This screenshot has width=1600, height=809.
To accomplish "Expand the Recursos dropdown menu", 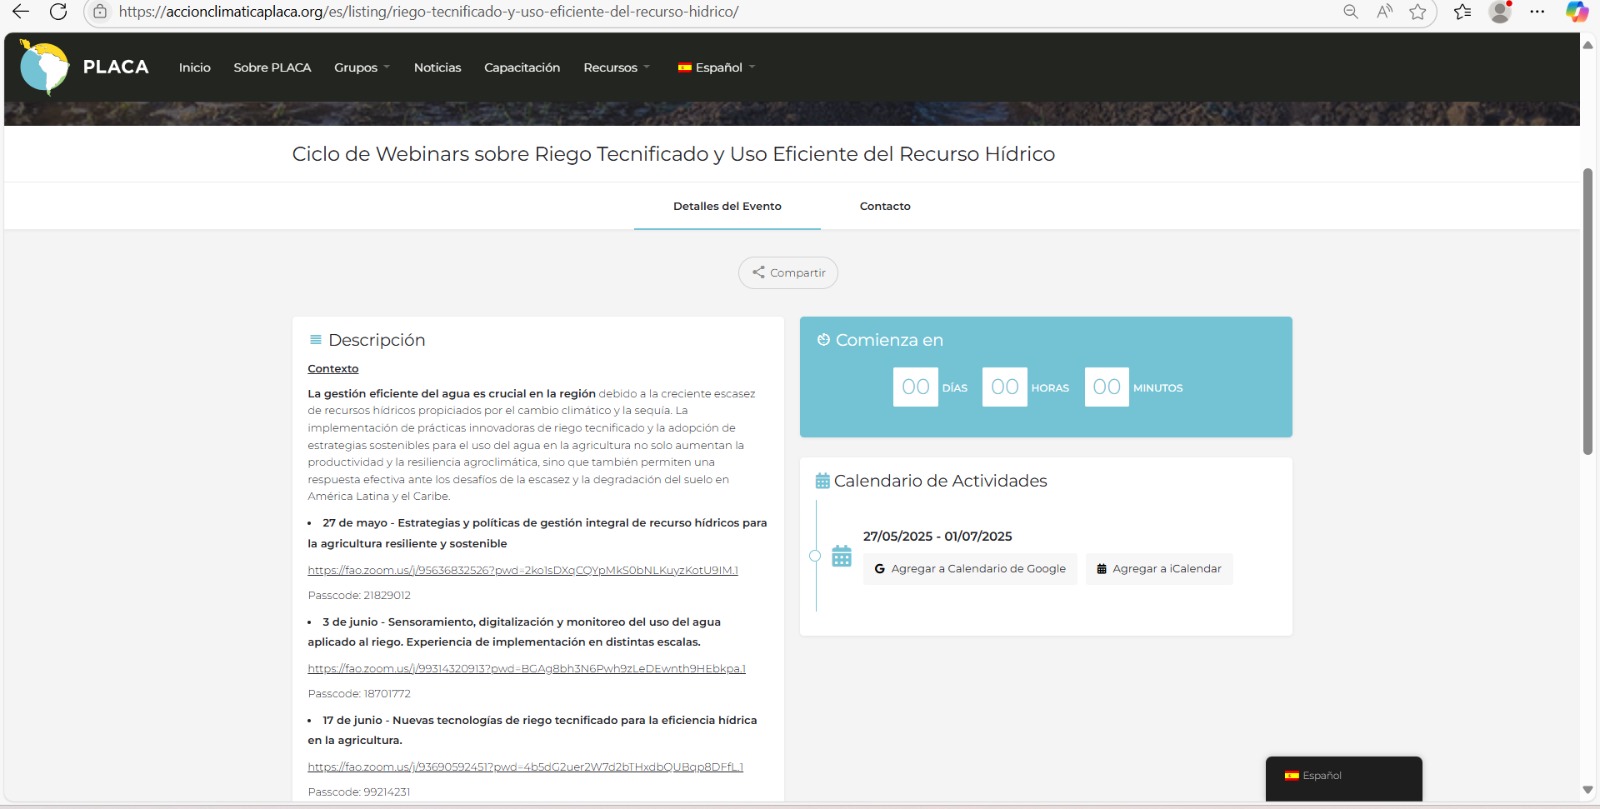I will pyautogui.click(x=616, y=68).
